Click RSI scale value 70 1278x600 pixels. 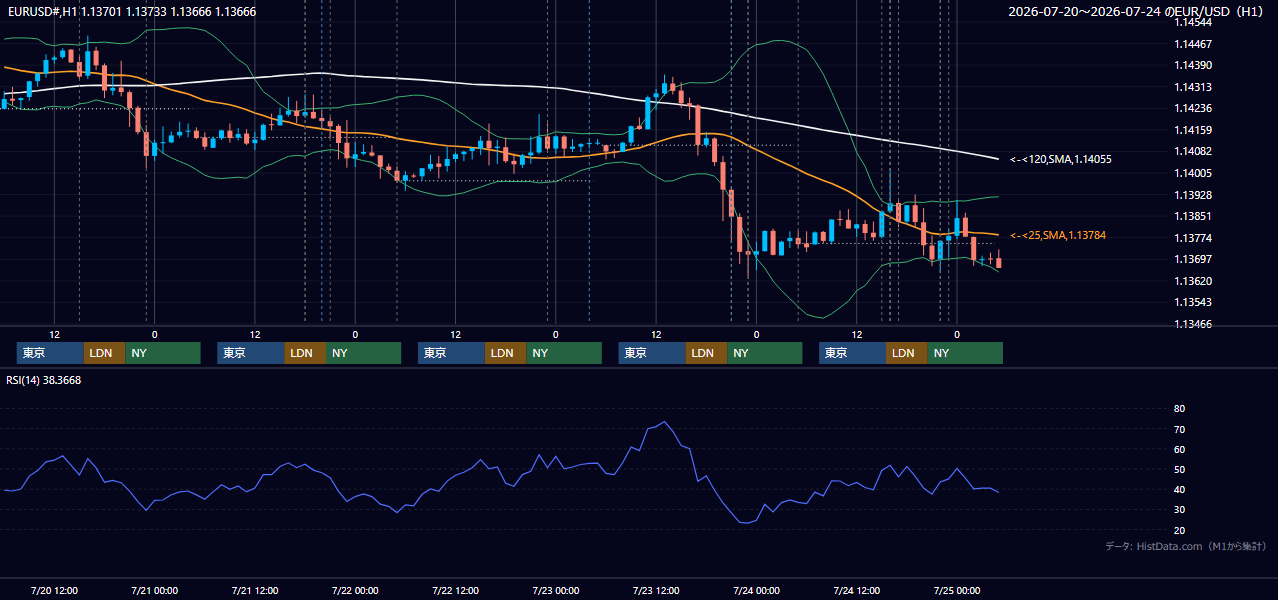1179,429
